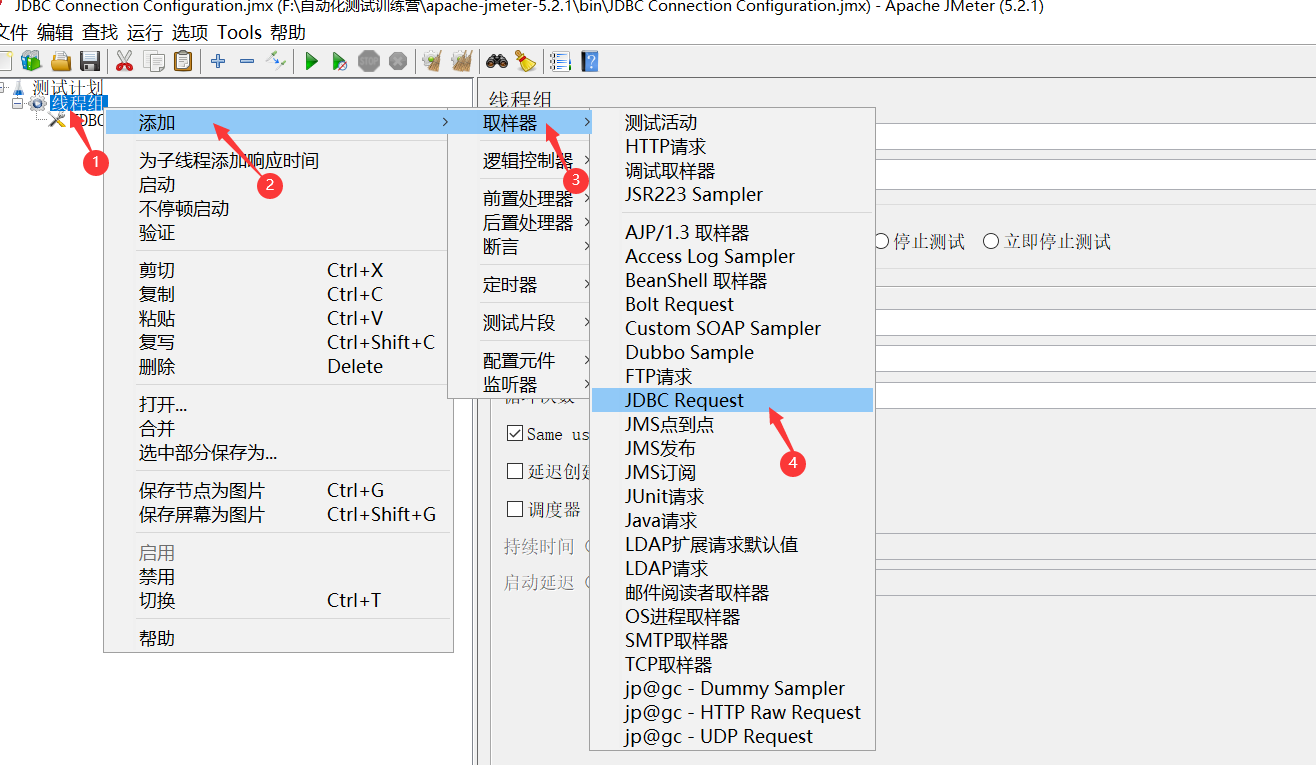Click the flask icon beside 测试计划
The height and width of the screenshot is (765, 1316).
[x=19, y=88]
